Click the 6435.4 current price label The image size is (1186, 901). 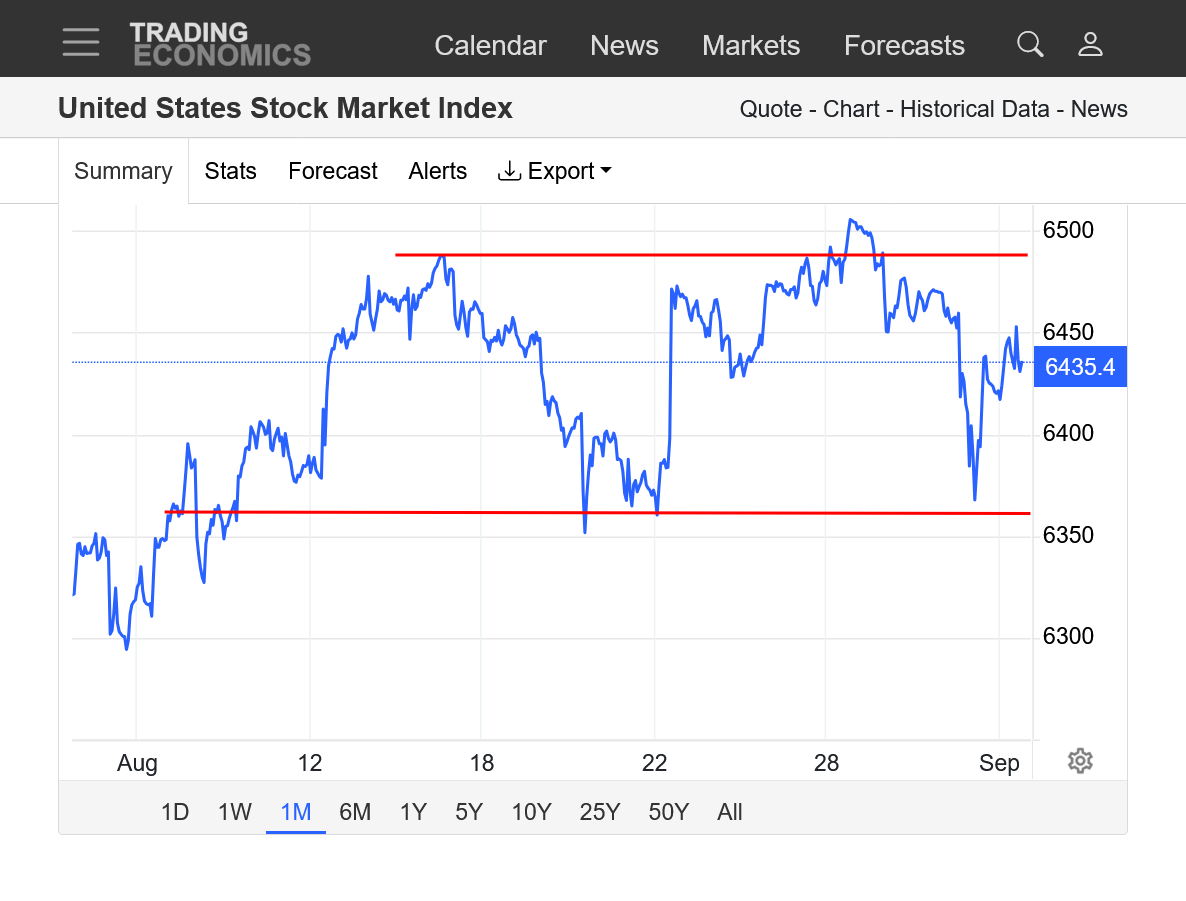[1080, 367]
